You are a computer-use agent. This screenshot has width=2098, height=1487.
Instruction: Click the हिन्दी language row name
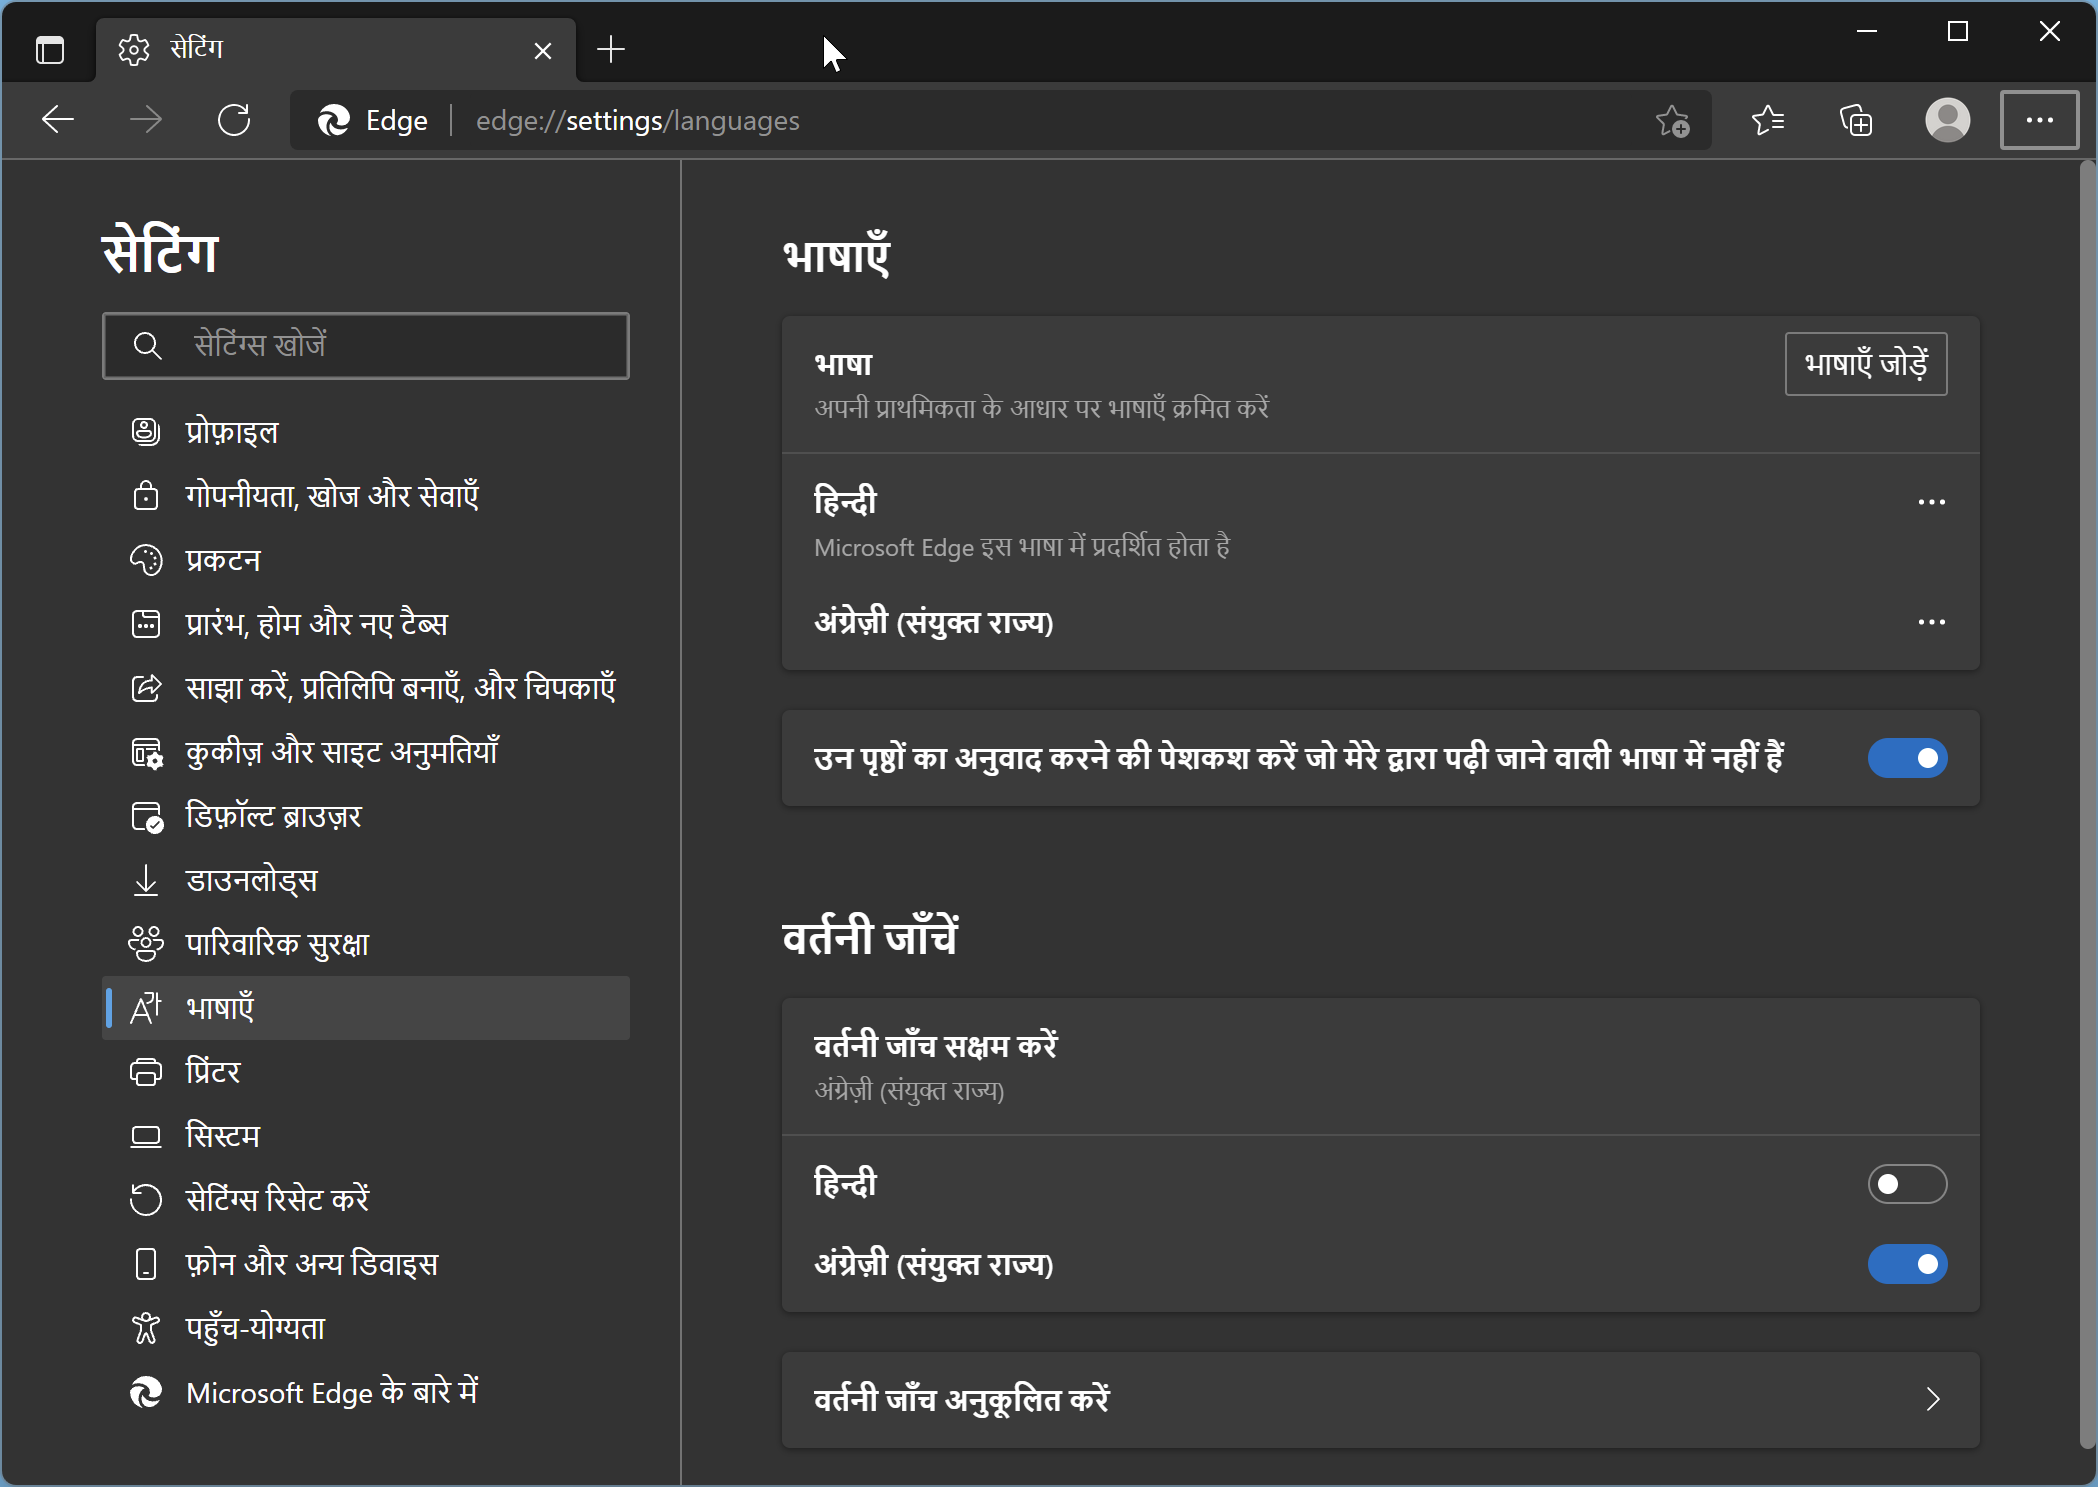845,501
